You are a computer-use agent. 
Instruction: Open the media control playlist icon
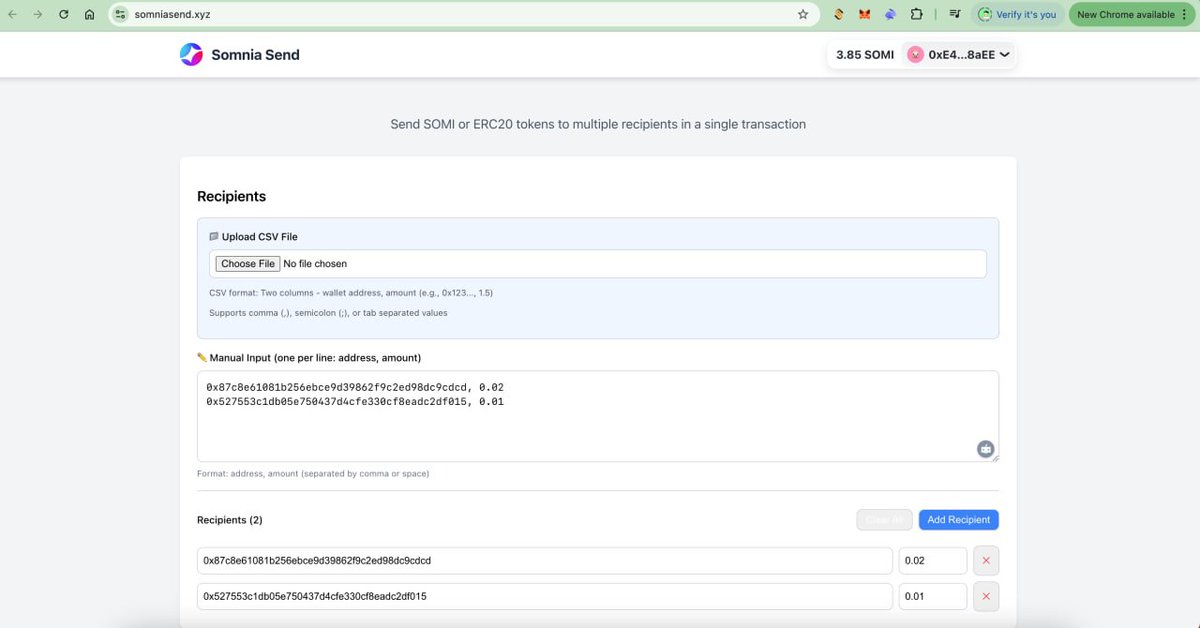pyautogui.click(x=954, y=15)
